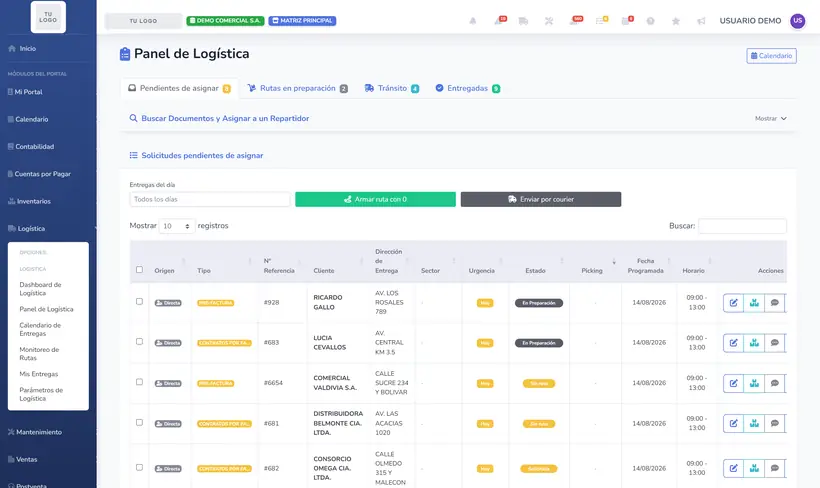This screenshot has width=820, height=488.
Task: Click the tools wrench icon in top bar
Action: pyautogui.click(x=549, y=21)
